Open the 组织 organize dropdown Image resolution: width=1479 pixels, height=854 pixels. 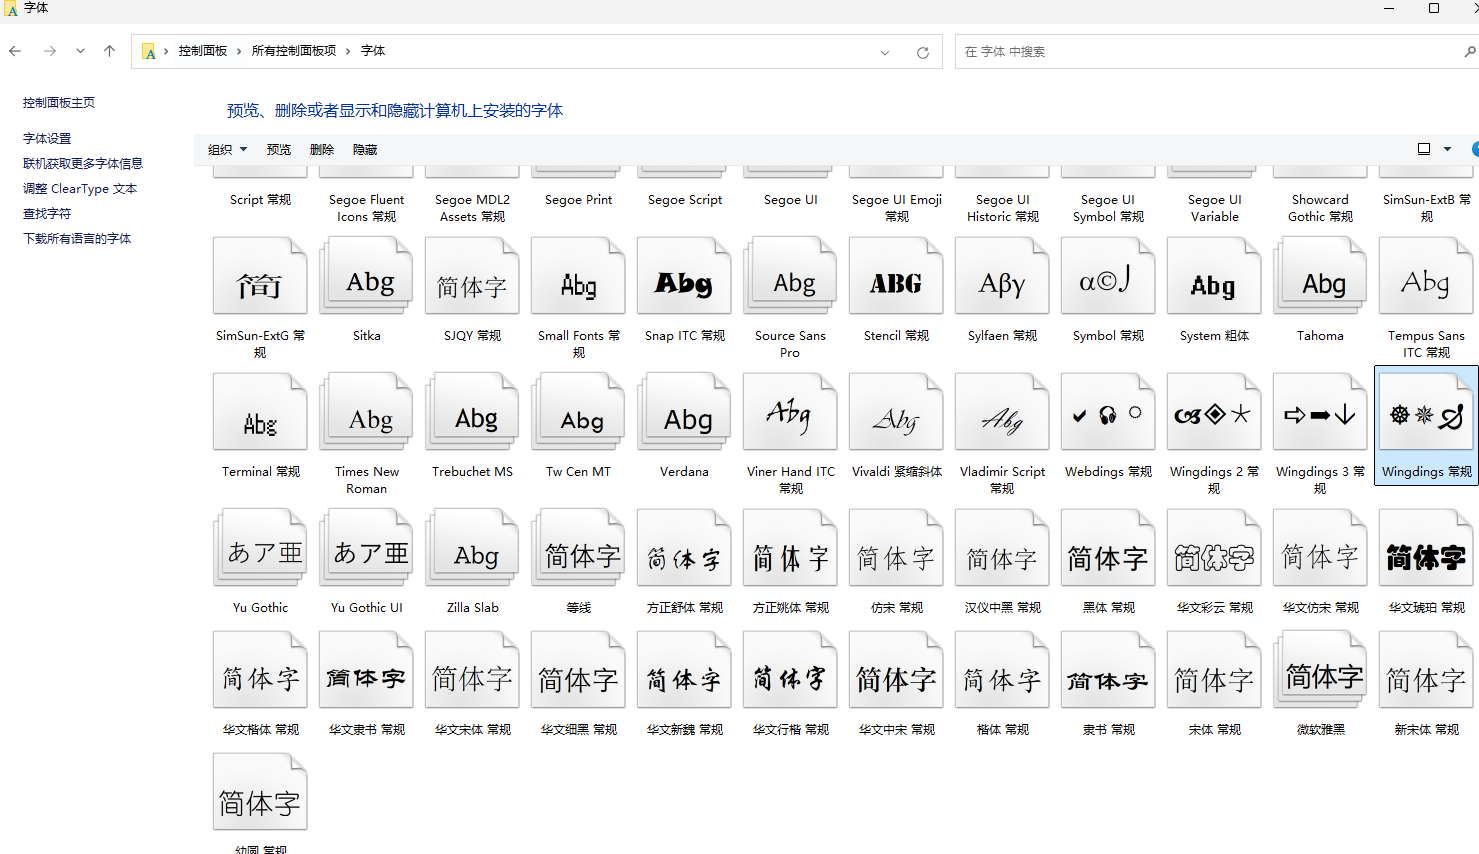pyautogui.click(x=227, y=149)
